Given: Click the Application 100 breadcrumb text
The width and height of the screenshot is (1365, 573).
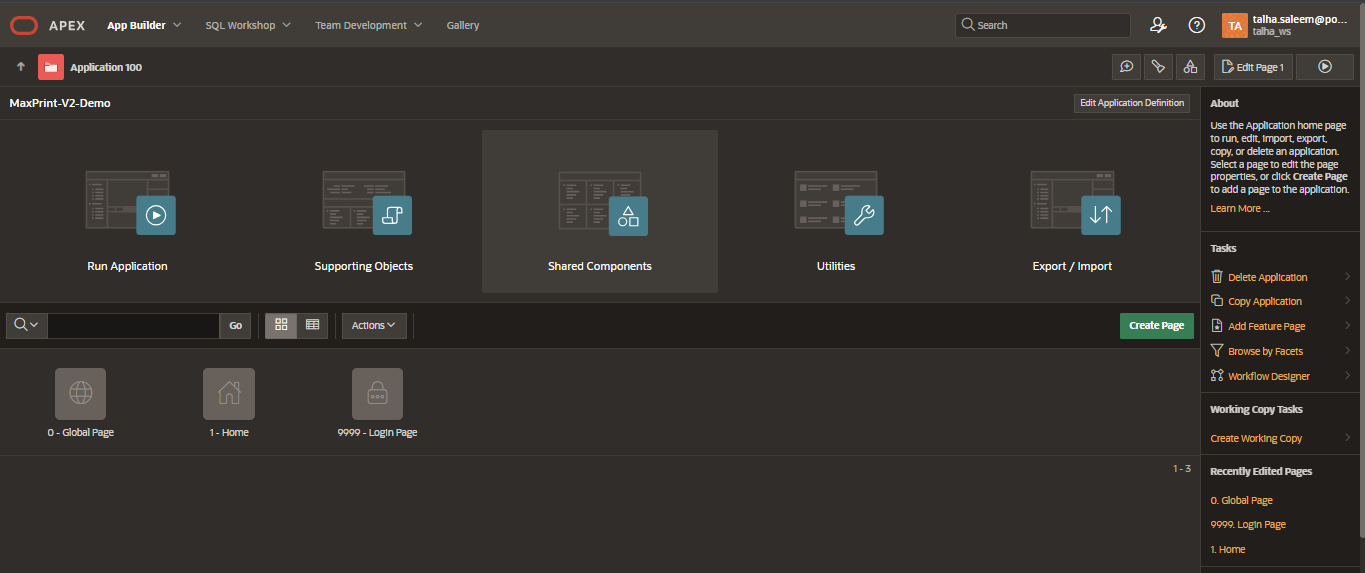Looking at the screenshot, I should click(x=106, y=68).
